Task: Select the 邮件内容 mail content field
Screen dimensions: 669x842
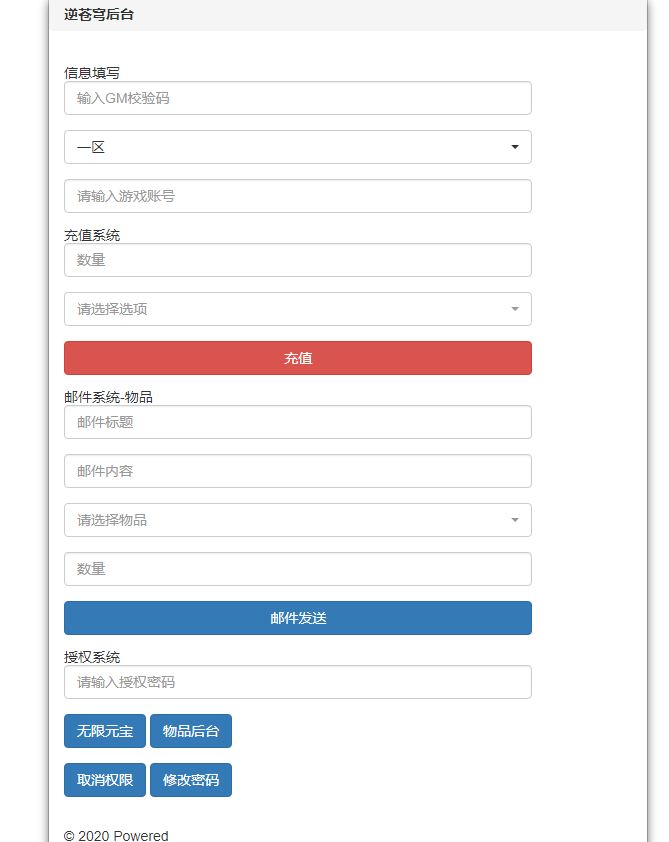Action: (297, 471)
